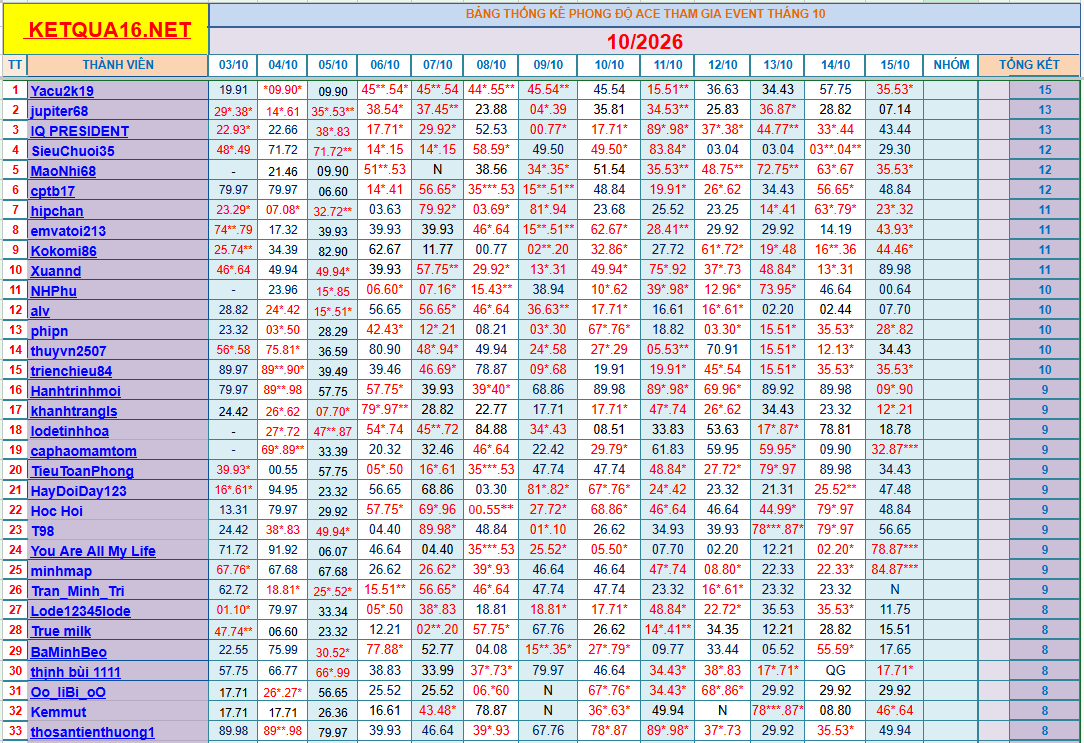Click 02**.20 in True milk's row
This screenshot has width=1084, height=743.
pos(438,630)
